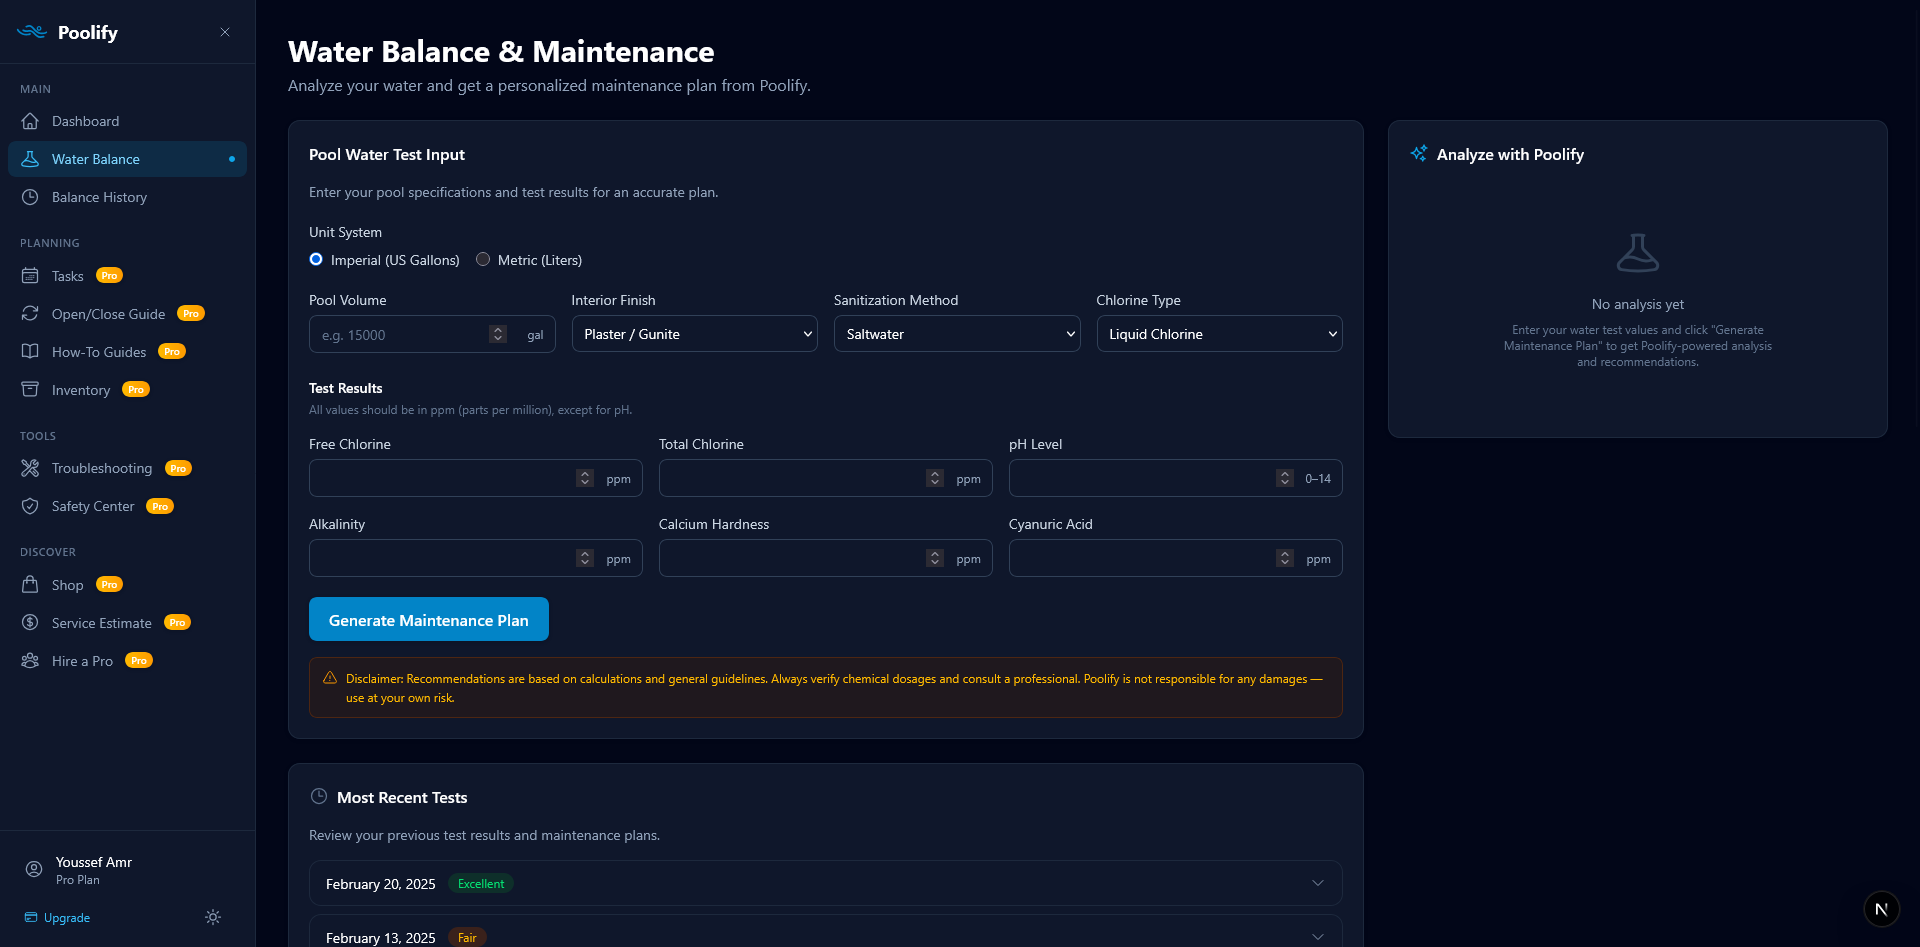1920x947 pixels.
Task: Click the Analyze with Poolify sparkle icon
Action: click(x=1418, y=153)
